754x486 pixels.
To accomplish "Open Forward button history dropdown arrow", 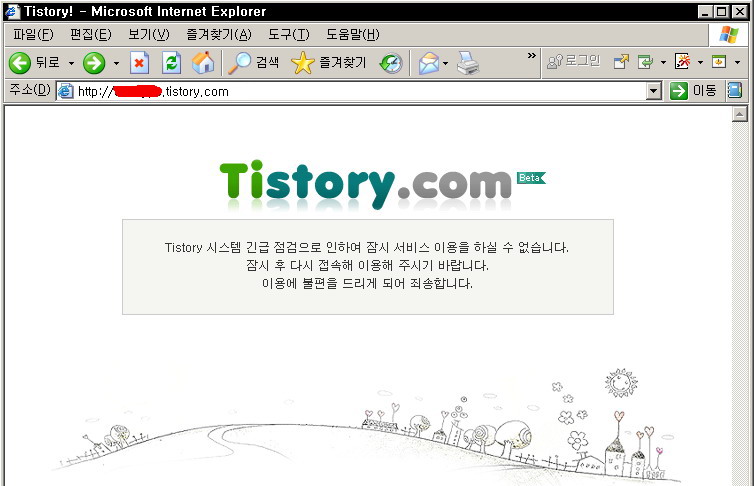I will pyautogui.click(x=116, y=63).
